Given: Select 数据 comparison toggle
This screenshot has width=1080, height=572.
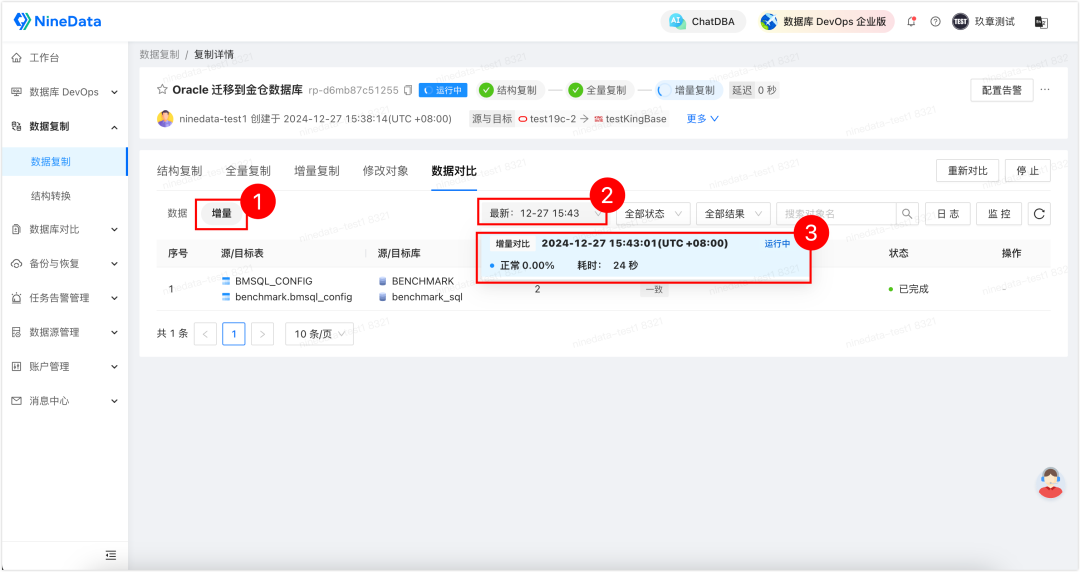Looking at the screenshot, I should (178, 214).
